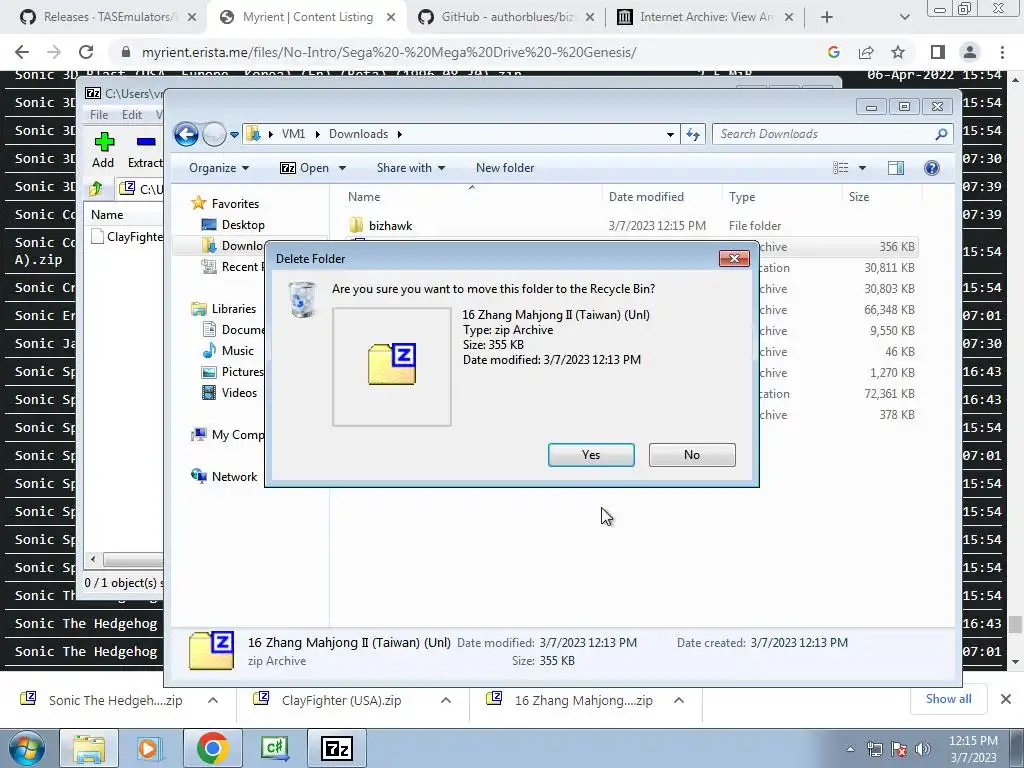Close the Delete Folder dialog
The width and height of the screenshot is (1024, 768).
[734, 259]
